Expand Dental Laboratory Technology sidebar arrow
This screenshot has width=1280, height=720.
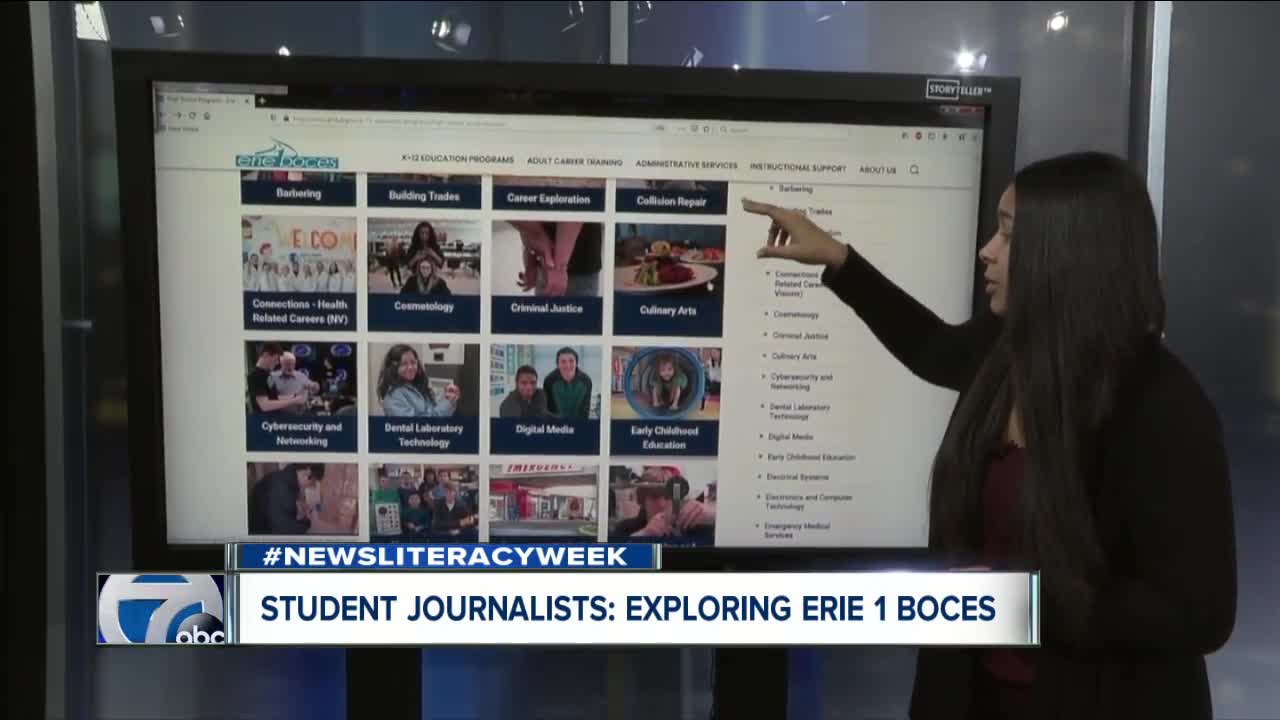pos(762,407)
